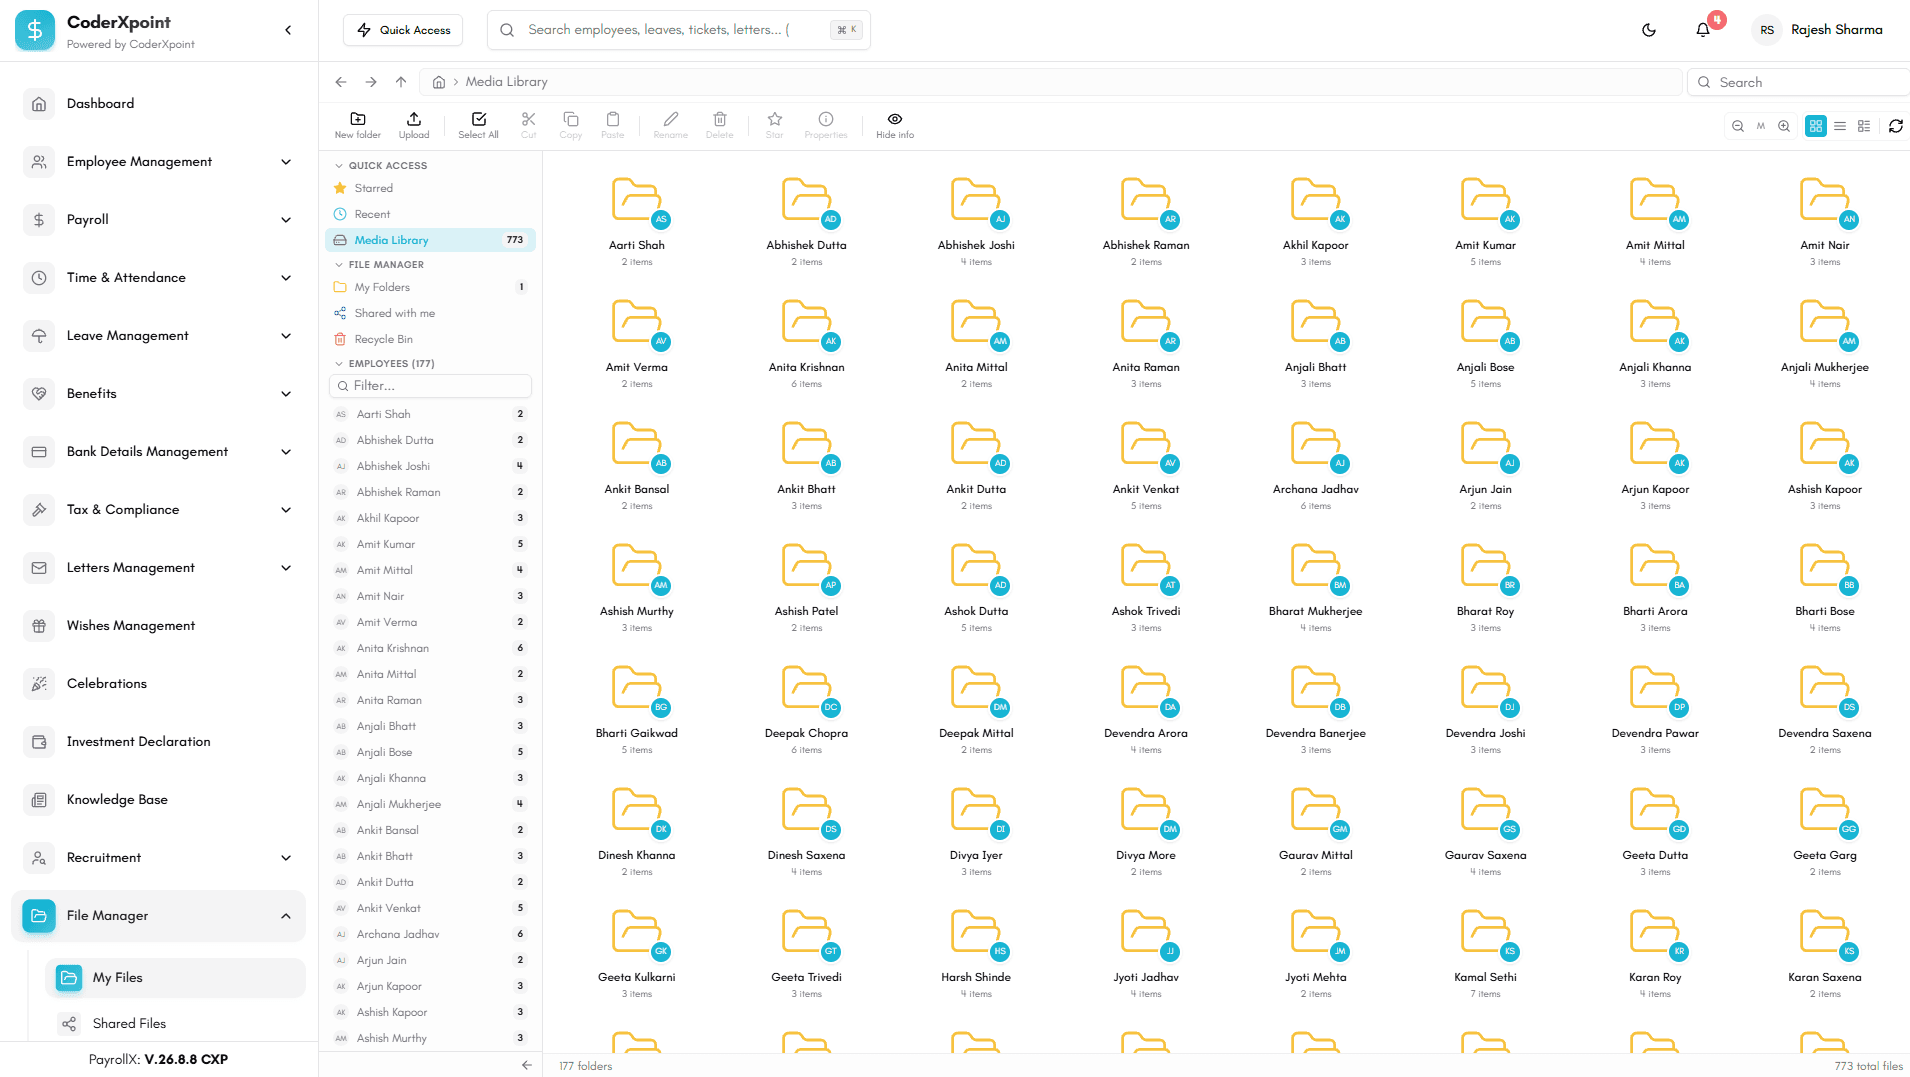The height and width of the screenshot is (1077, 1910).
Task: Focus the media library Search field
Action: 1799,83
